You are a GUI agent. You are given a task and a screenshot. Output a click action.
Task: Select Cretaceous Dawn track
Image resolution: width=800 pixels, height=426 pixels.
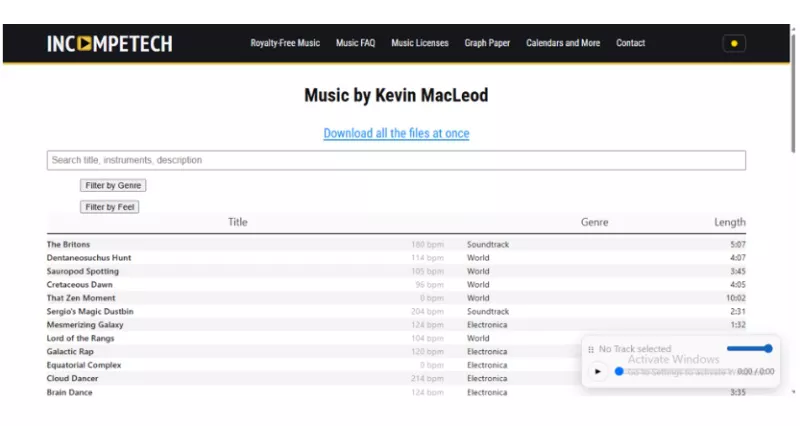pyautogui.click(x=80, y=285)
